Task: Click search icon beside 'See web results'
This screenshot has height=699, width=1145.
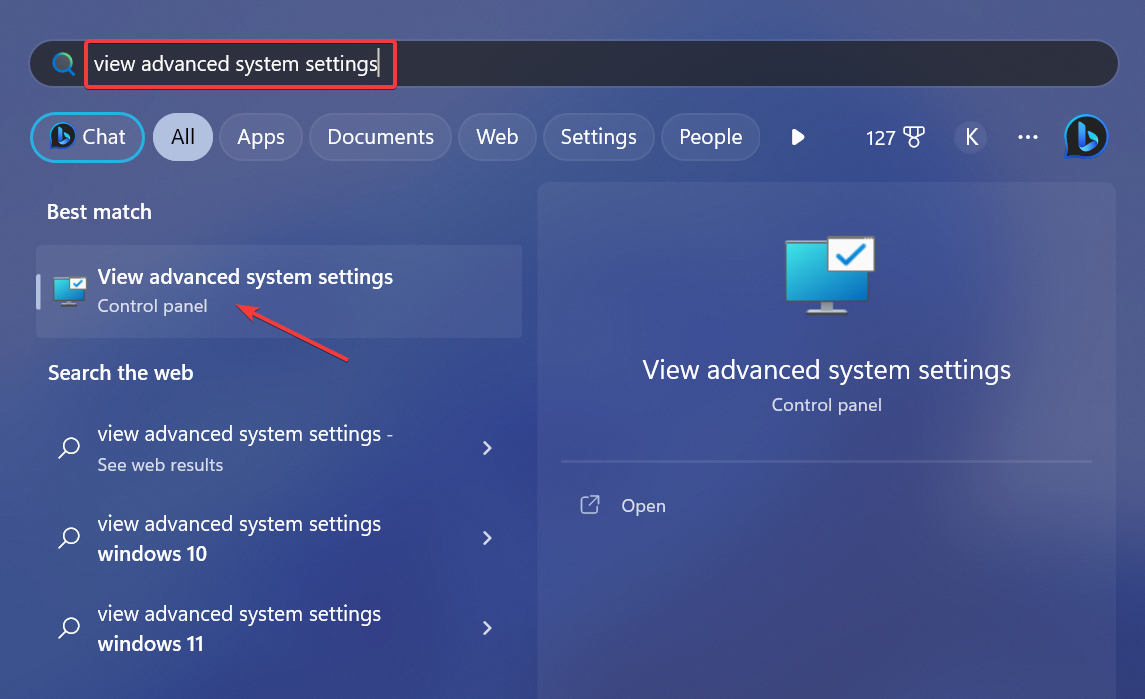Action: [69, 448]
